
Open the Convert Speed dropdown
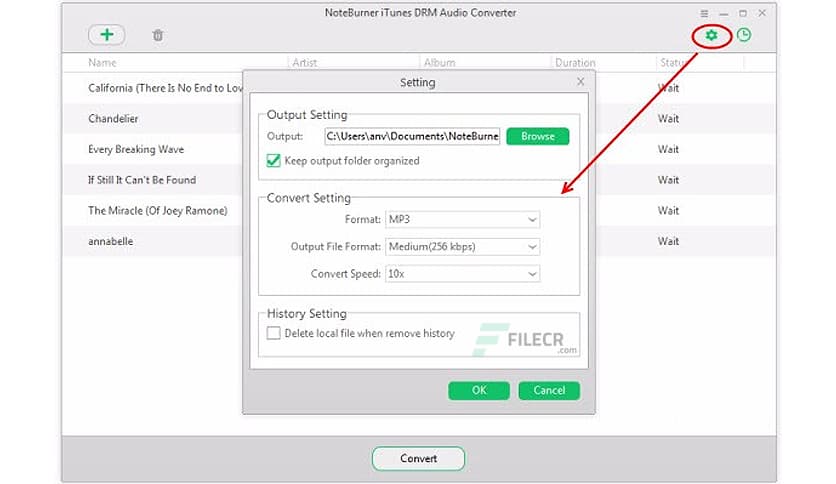[x=462, y=274]
